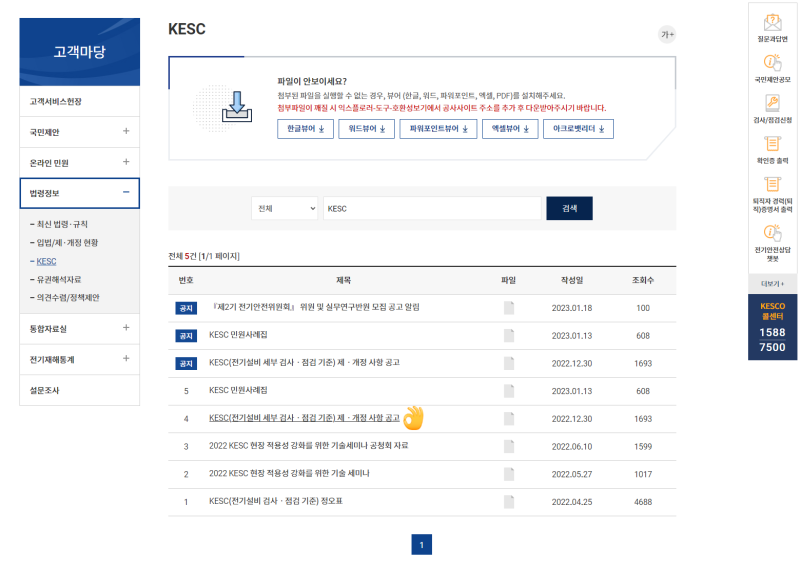
Task: Select 유권해석자료 submenu
Action: (59, 280)
